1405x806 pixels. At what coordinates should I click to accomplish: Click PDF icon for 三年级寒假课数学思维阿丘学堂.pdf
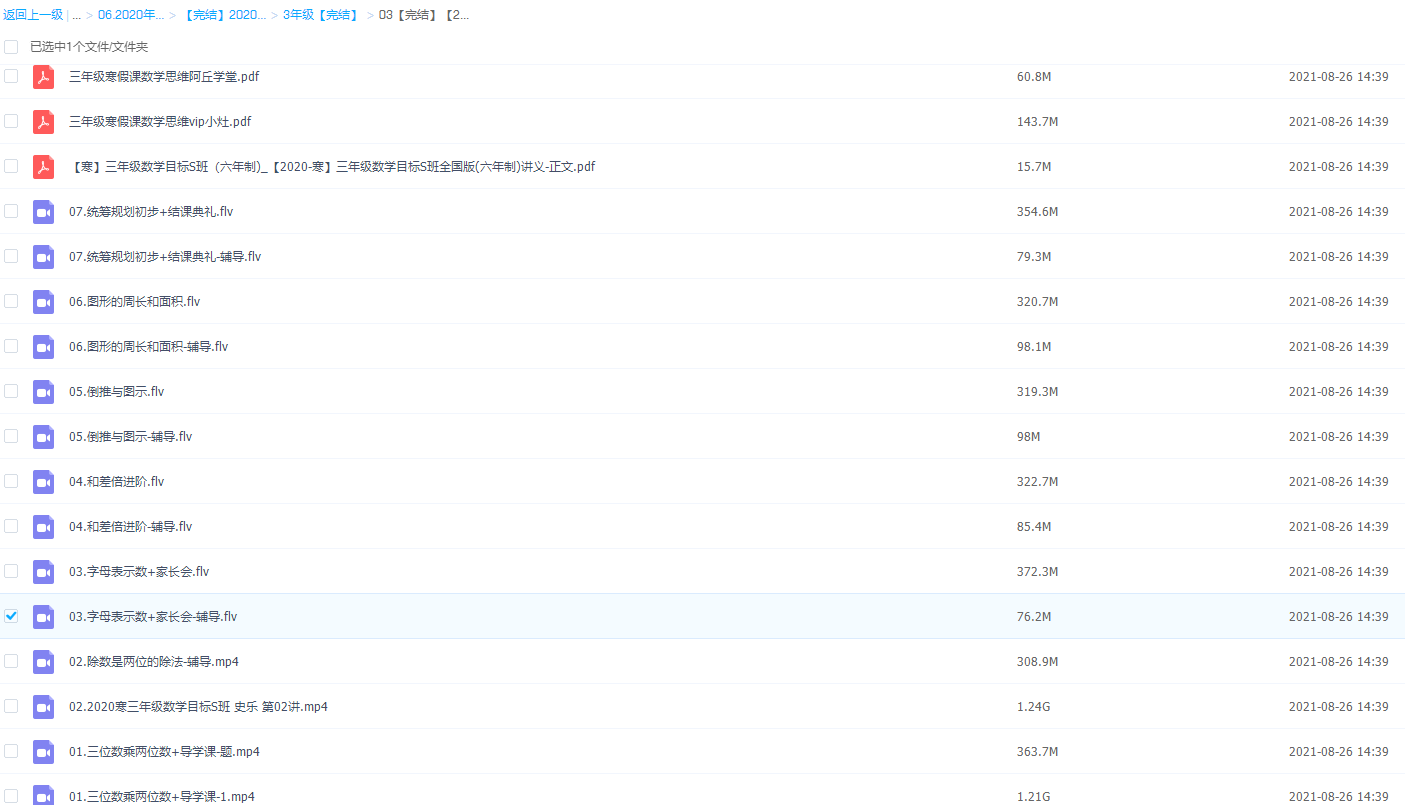pos(43,77)
